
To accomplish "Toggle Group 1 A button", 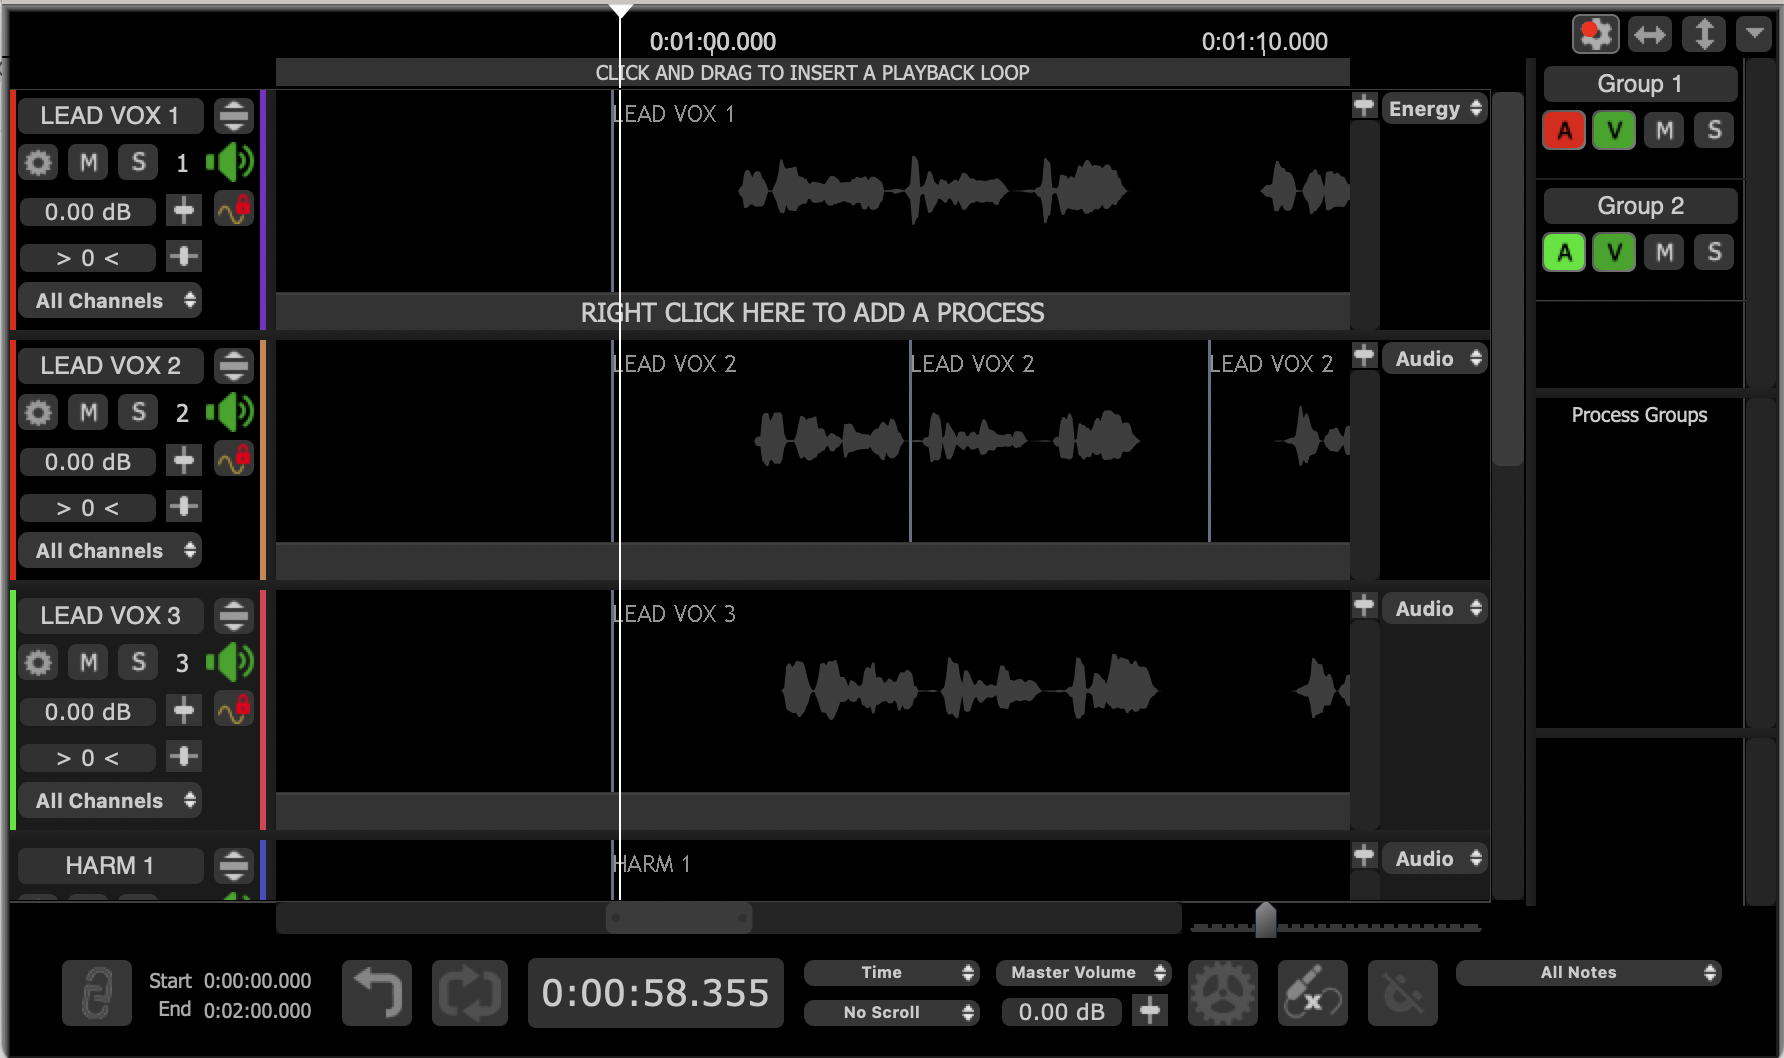I will coord(1564,130).
